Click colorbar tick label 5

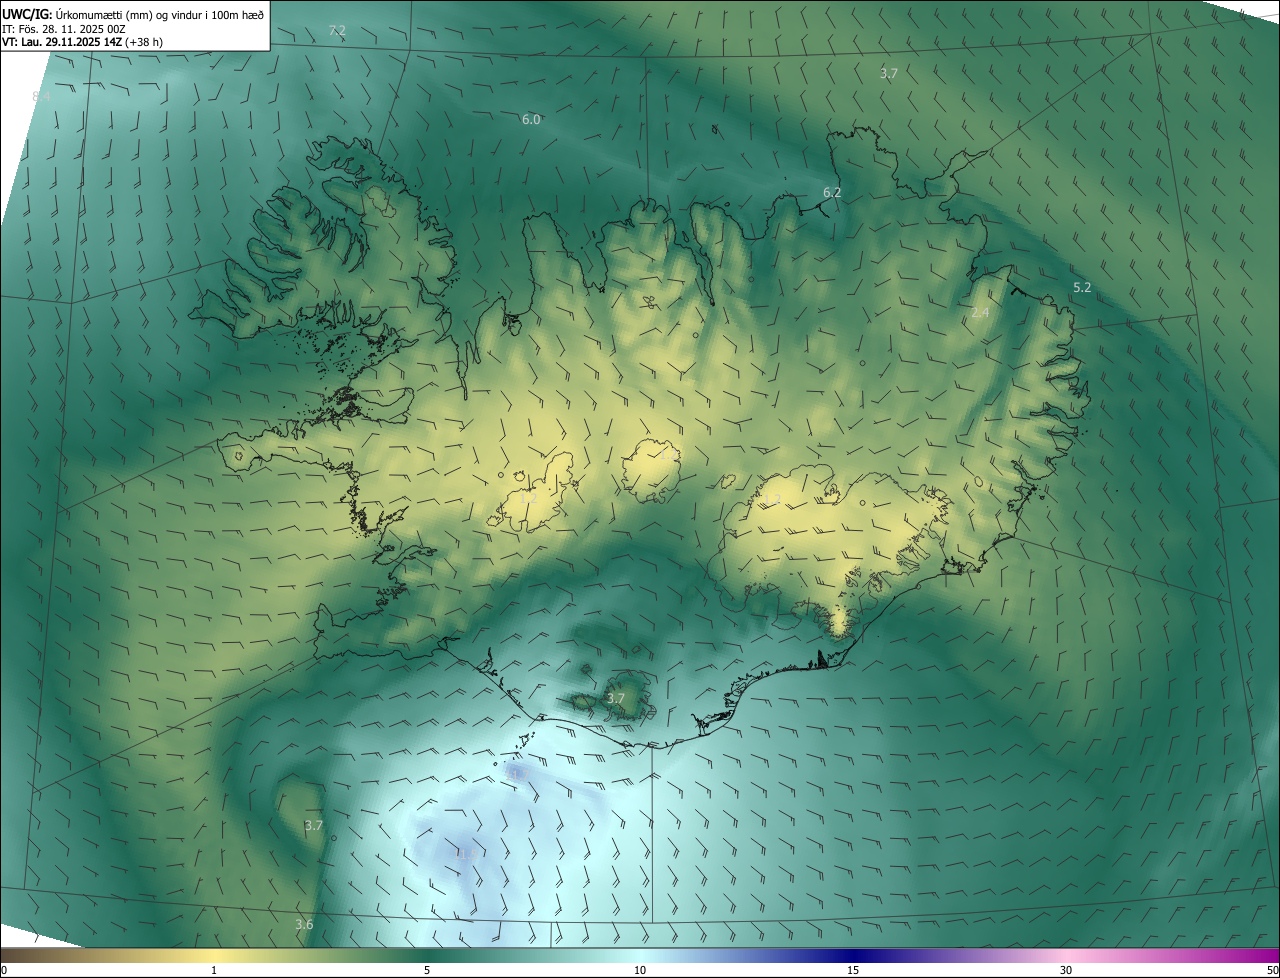point(427,970)
